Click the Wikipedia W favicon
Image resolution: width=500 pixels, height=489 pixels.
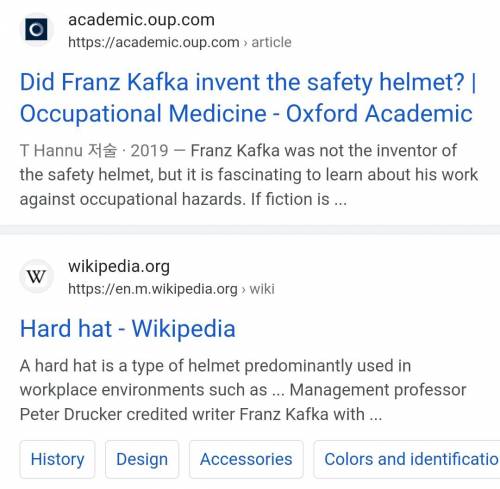point(36,276)
